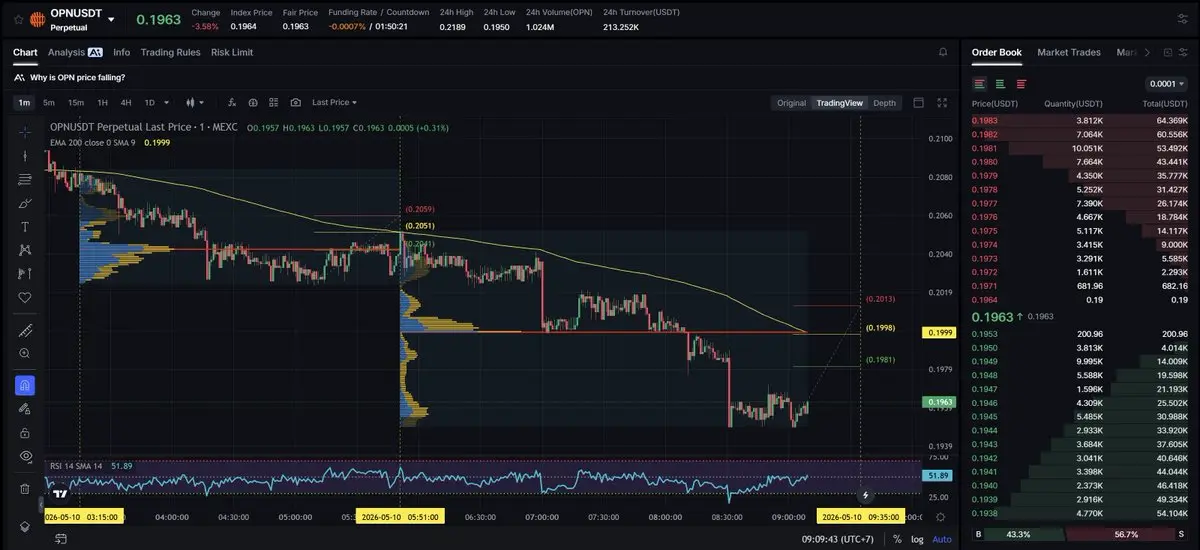Image resolution: width=1200 pixels, height=550 pixels.
Task: Open the candlestick chart type dropdown
Action: (x=195, y=102)
